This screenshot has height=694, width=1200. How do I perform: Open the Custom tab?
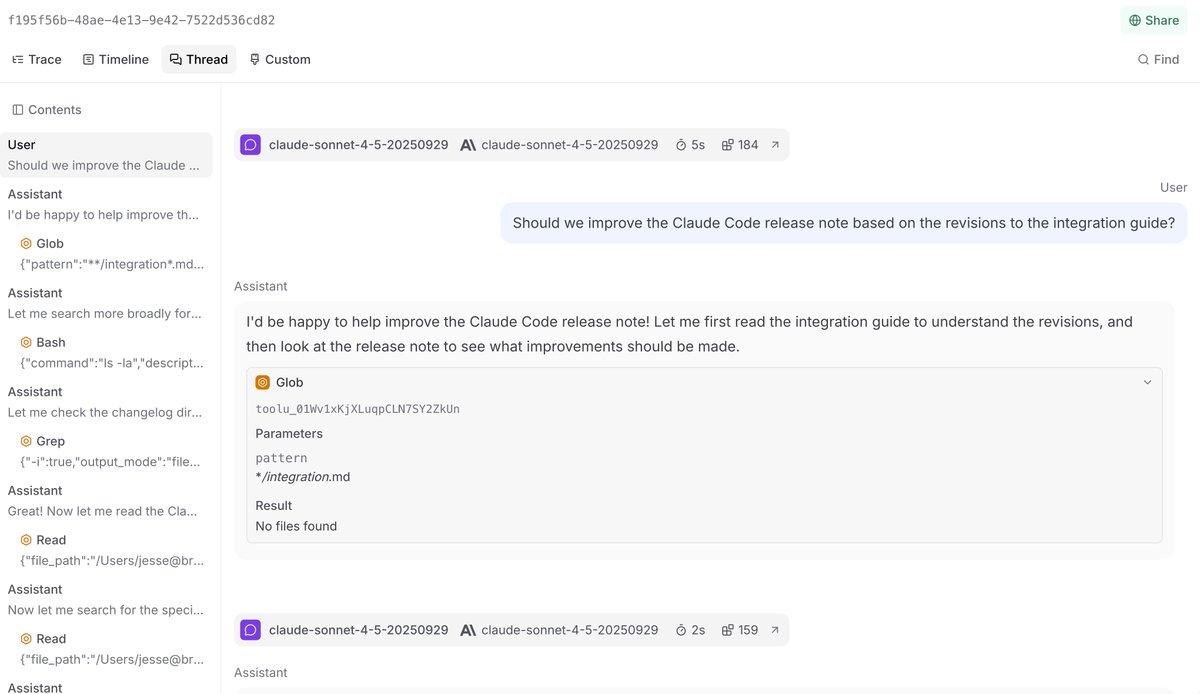point(280,59)
